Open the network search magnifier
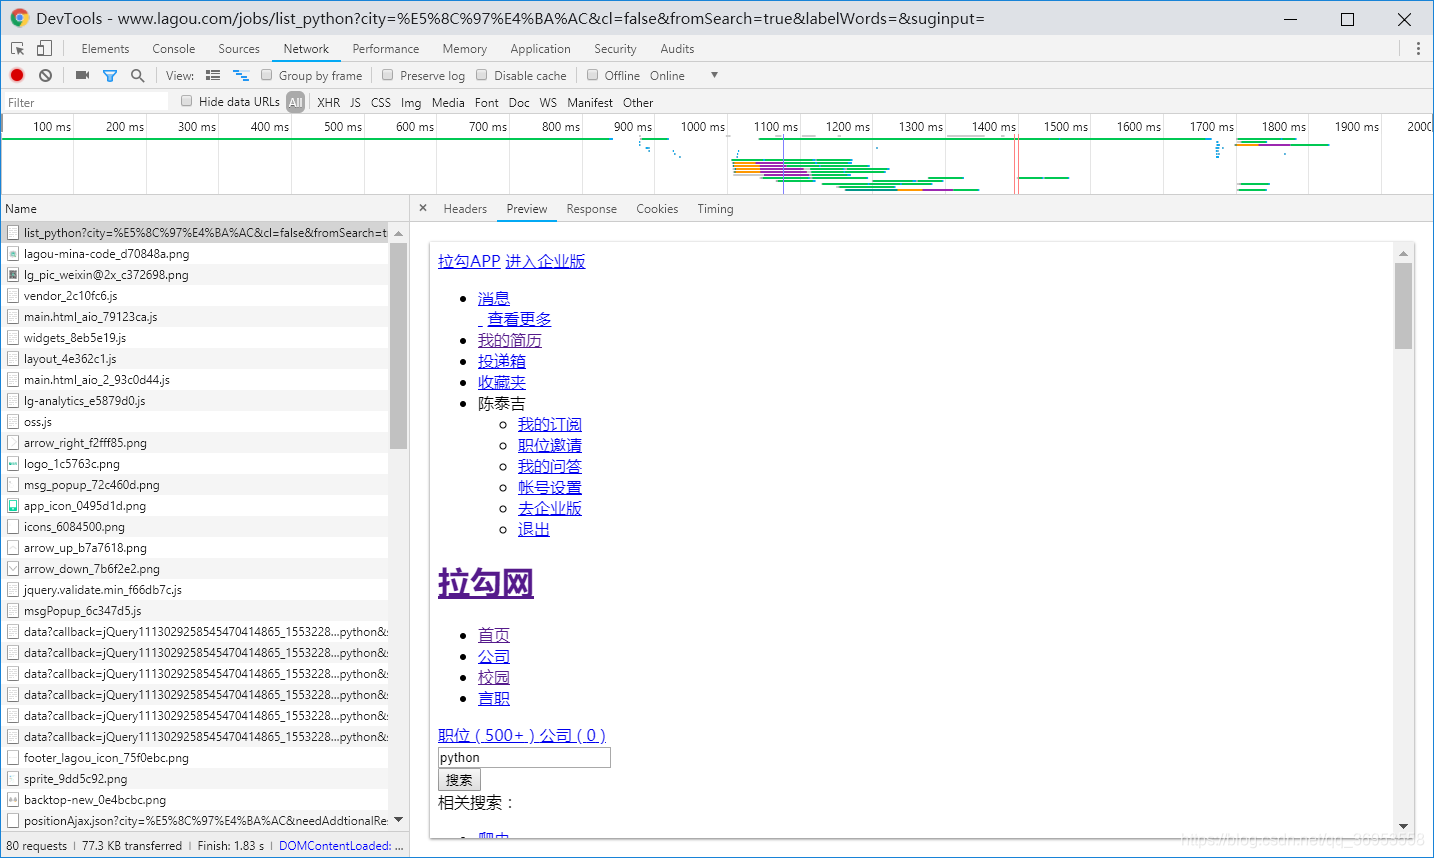Screen dimensions: 1434x858 [138, 75]
